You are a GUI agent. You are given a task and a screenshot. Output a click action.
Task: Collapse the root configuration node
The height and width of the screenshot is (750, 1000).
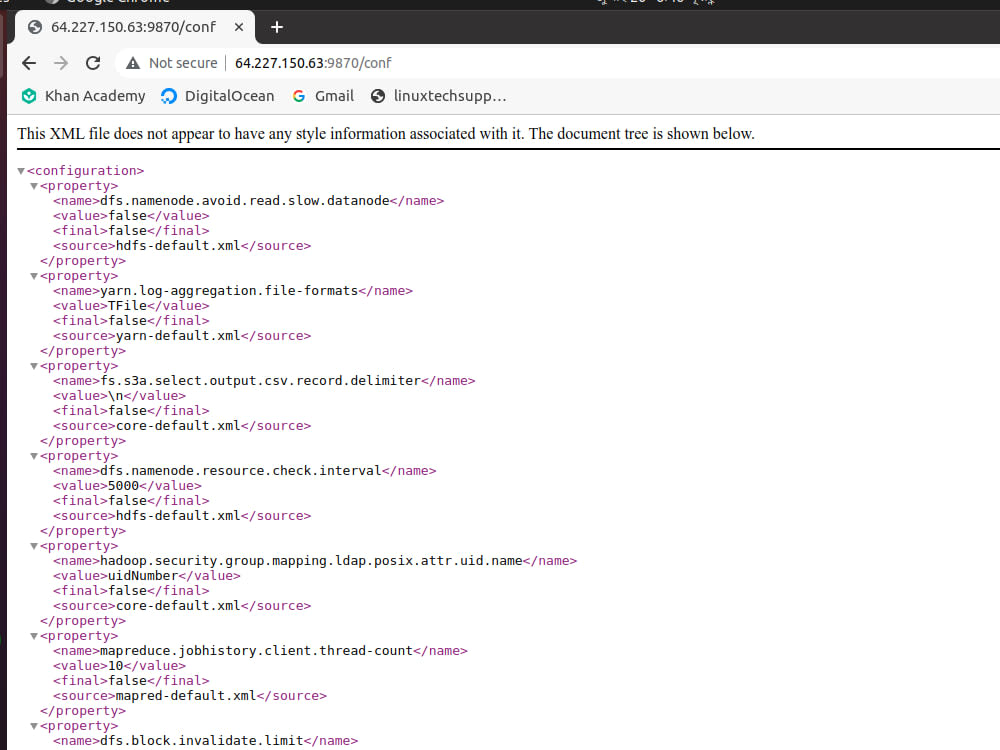click(x=21, y=171)
